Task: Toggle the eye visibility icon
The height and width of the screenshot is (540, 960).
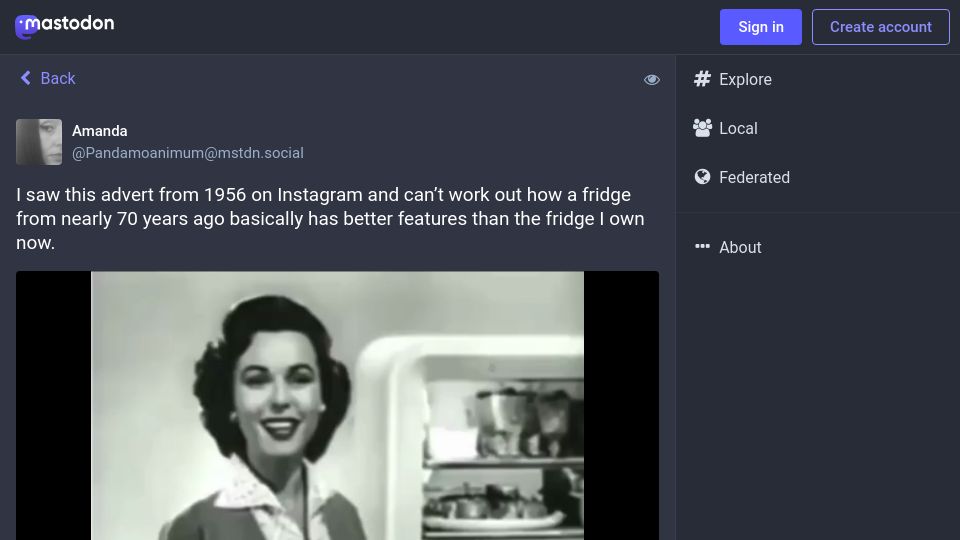Action: pos(651,80)
